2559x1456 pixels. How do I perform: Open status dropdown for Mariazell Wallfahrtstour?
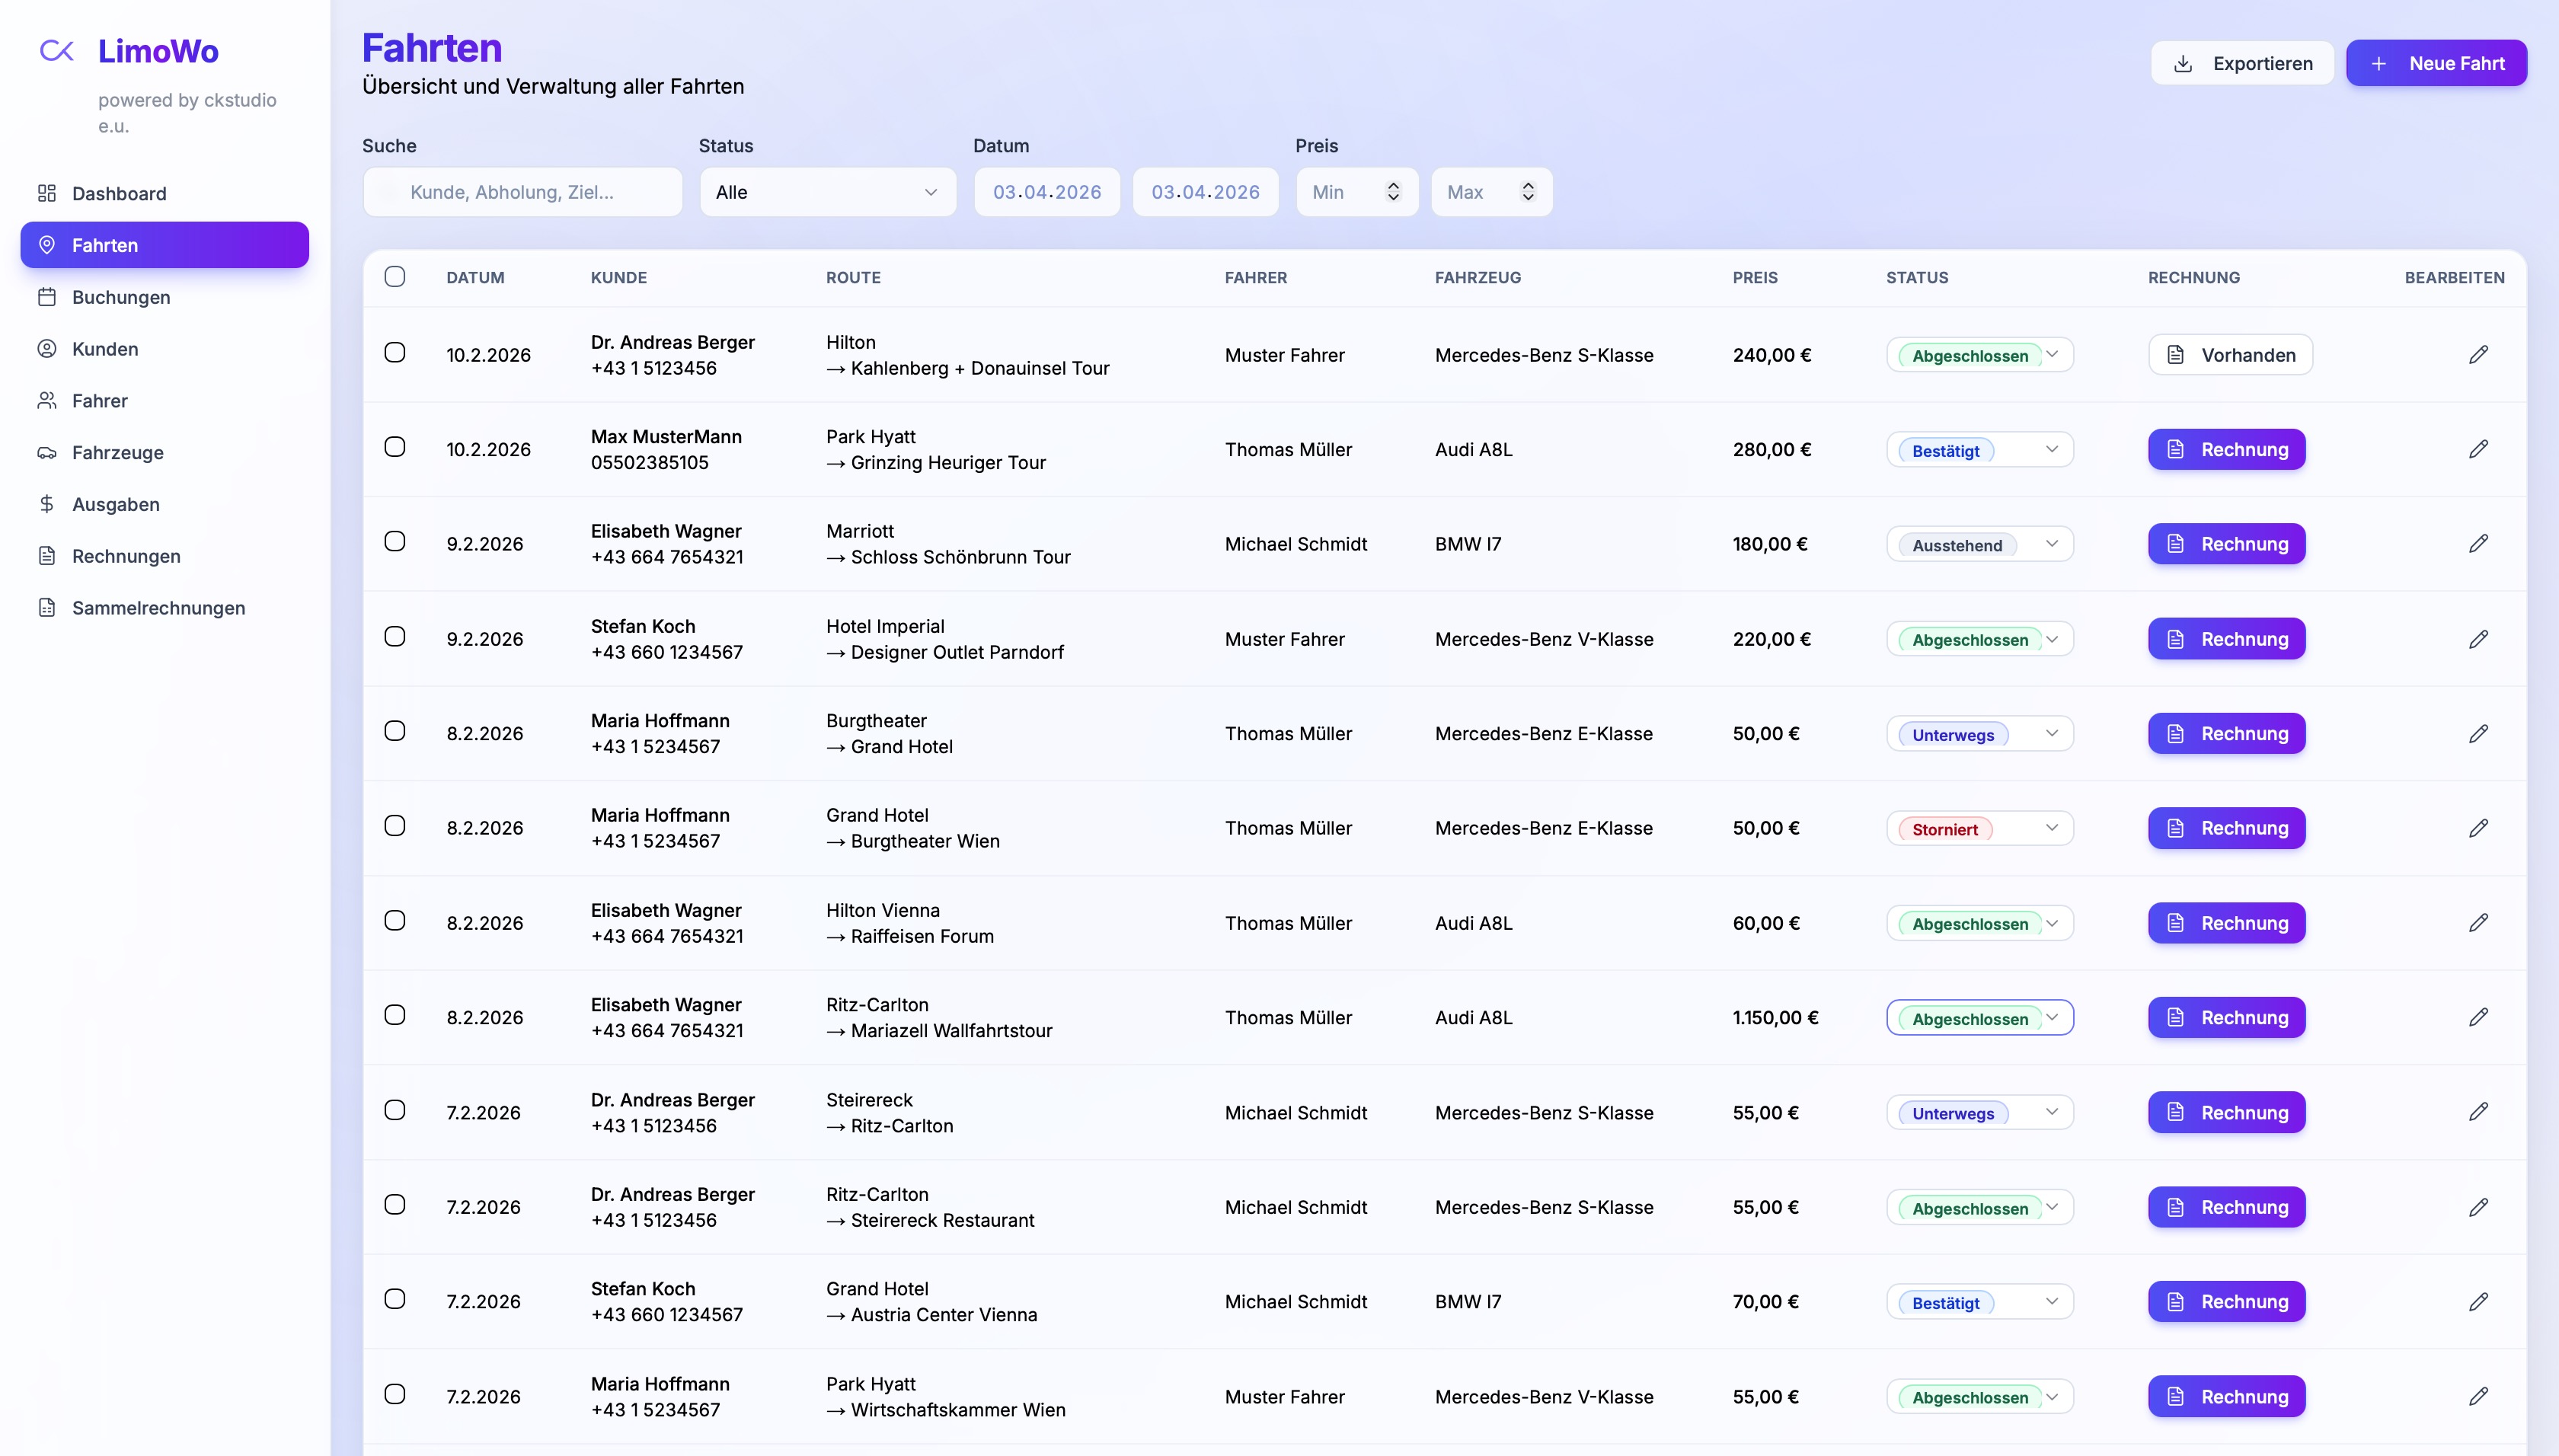click(x=1980, y=1017)
